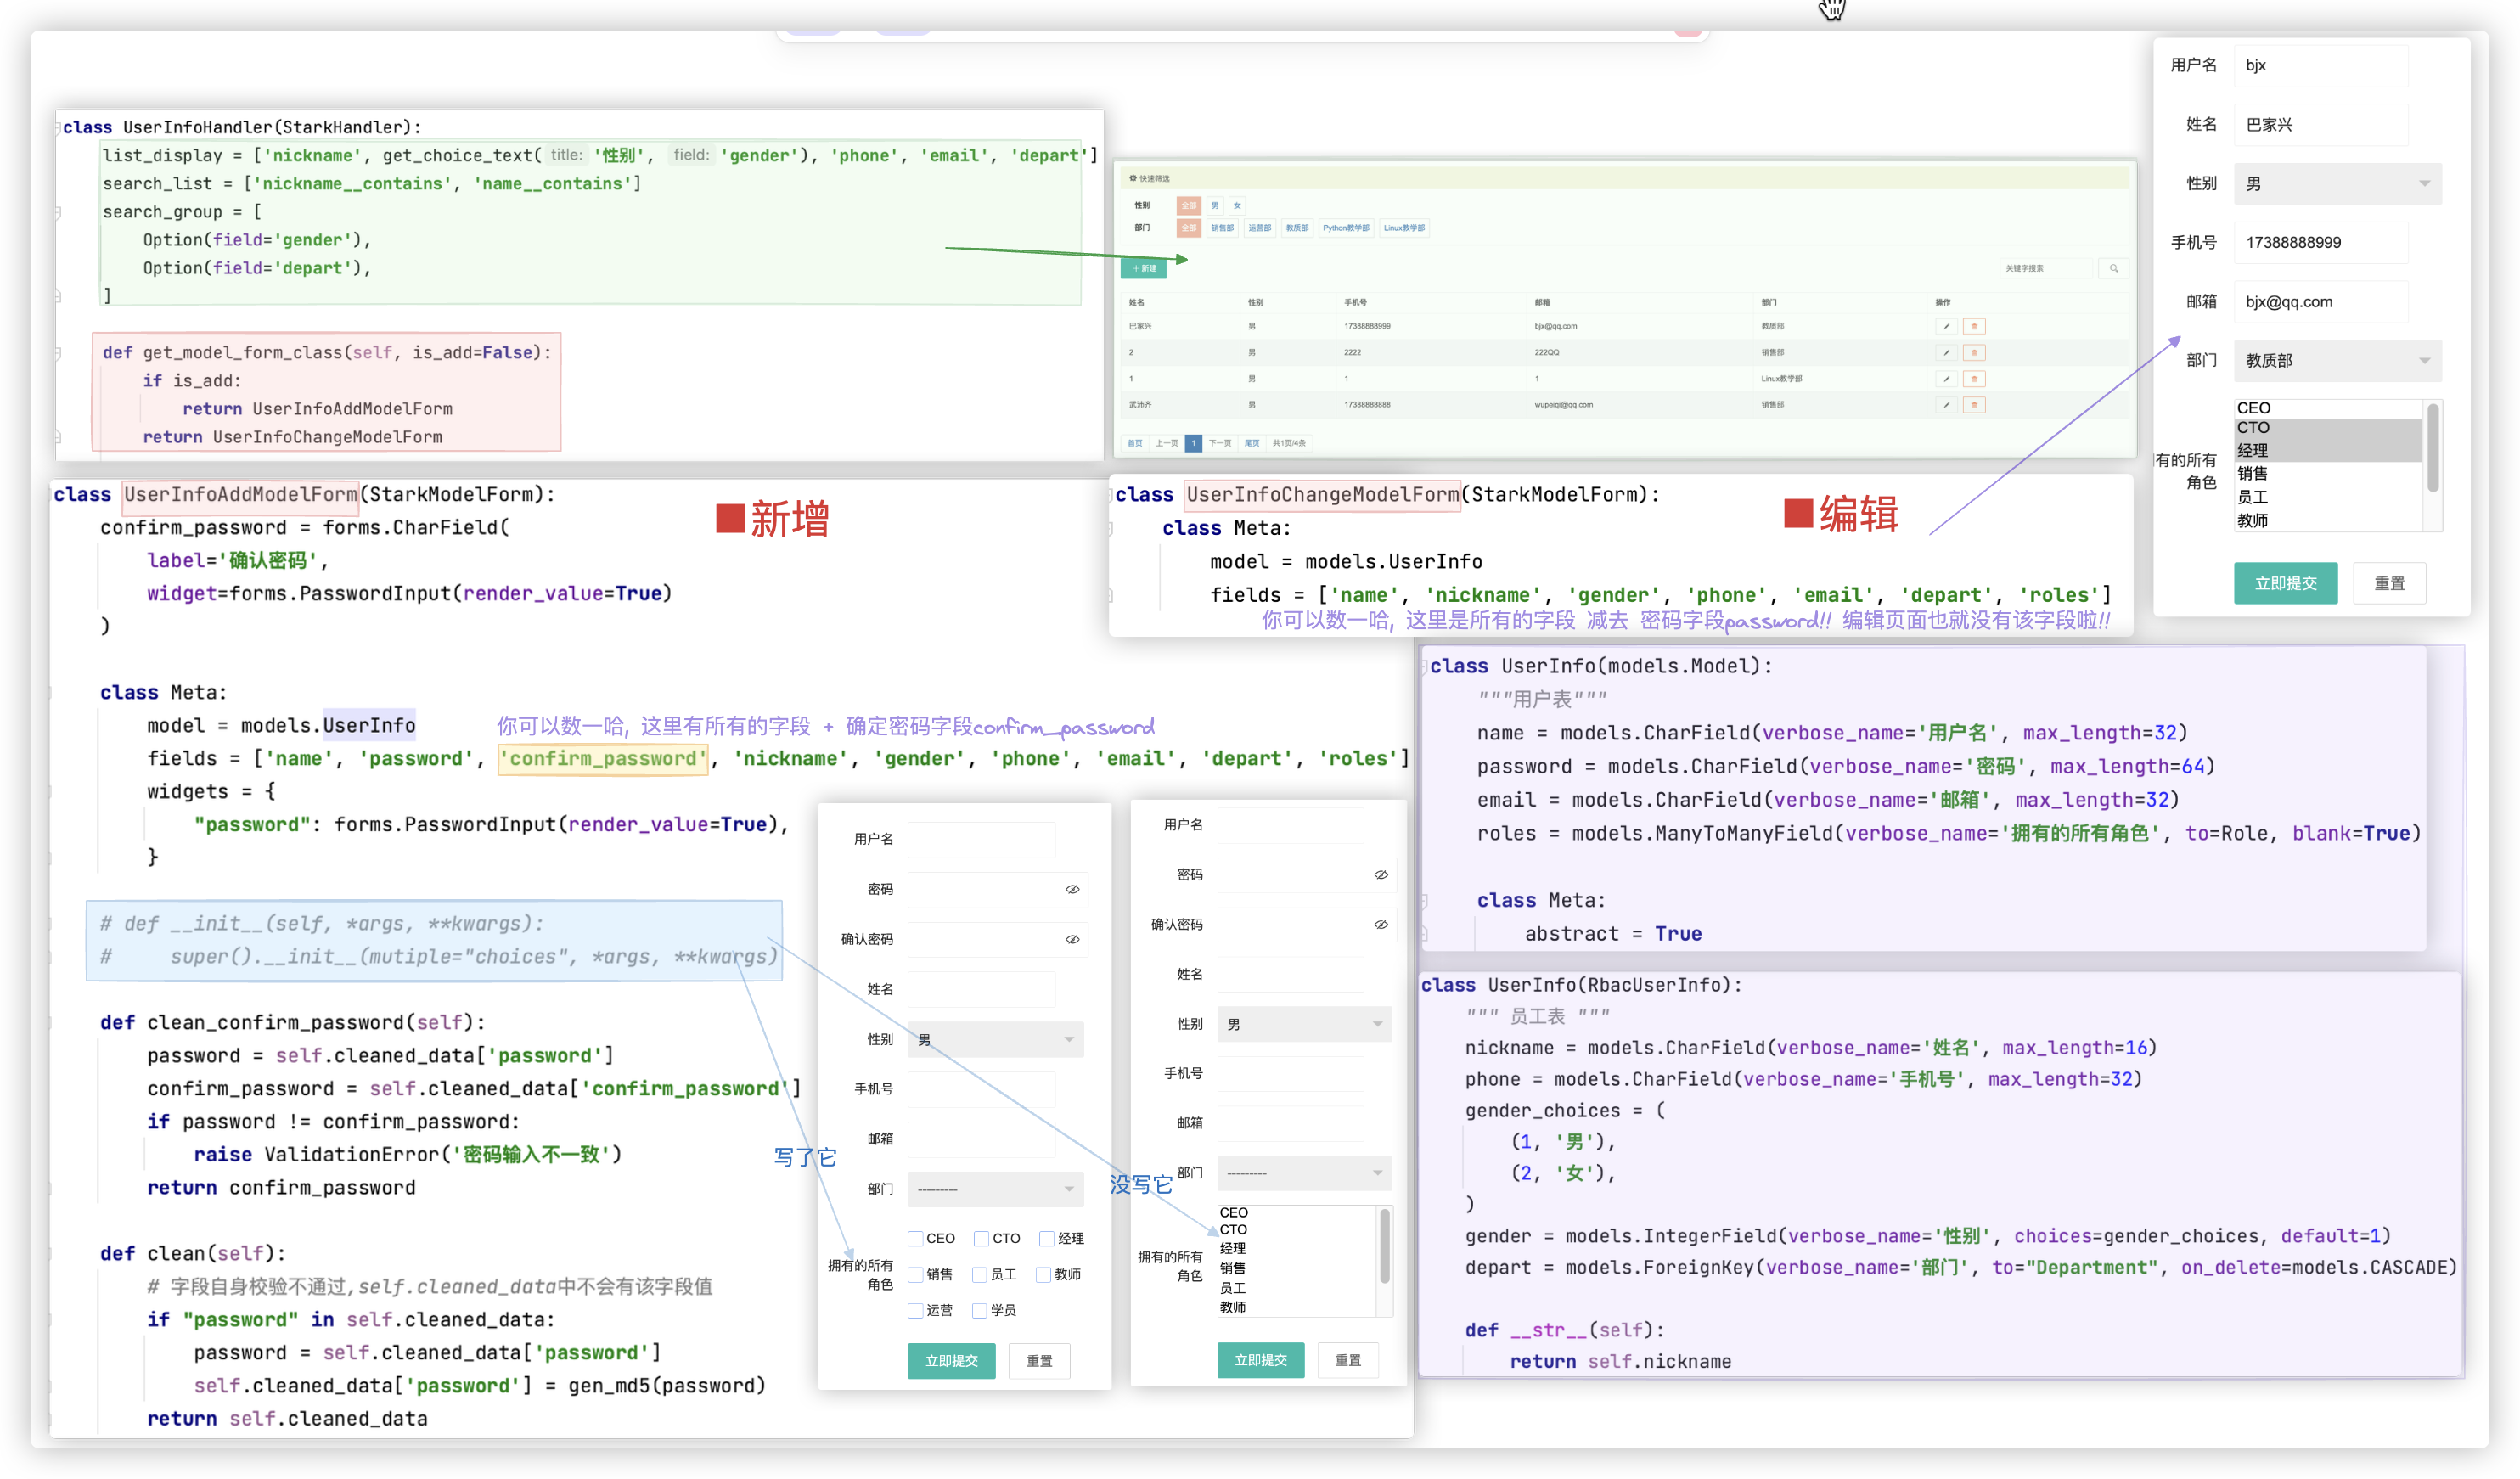
Task: Click the edit pencil for row 巴家兴
Action: pos(1945,326)
